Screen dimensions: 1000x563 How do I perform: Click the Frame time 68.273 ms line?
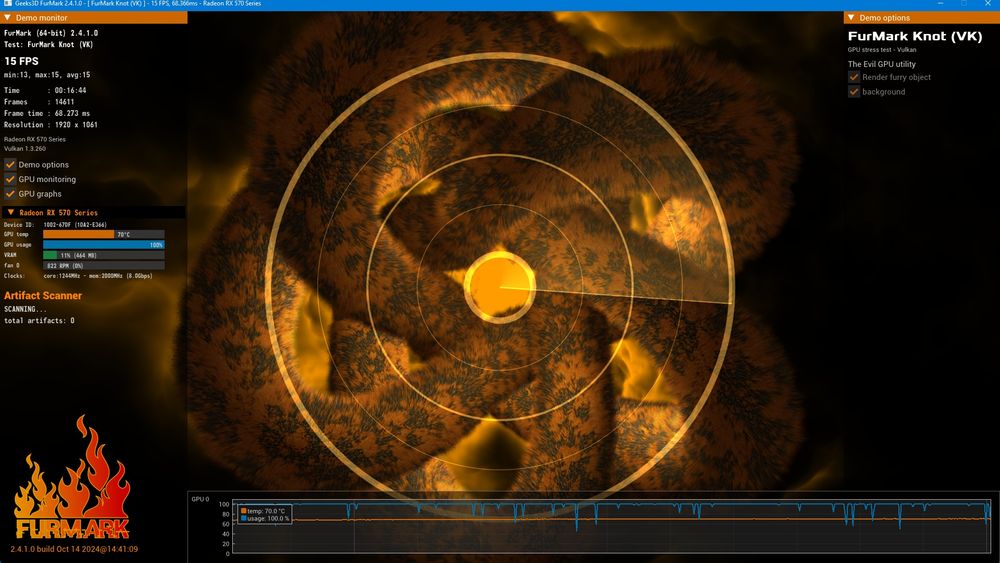[x=47, y=113]
